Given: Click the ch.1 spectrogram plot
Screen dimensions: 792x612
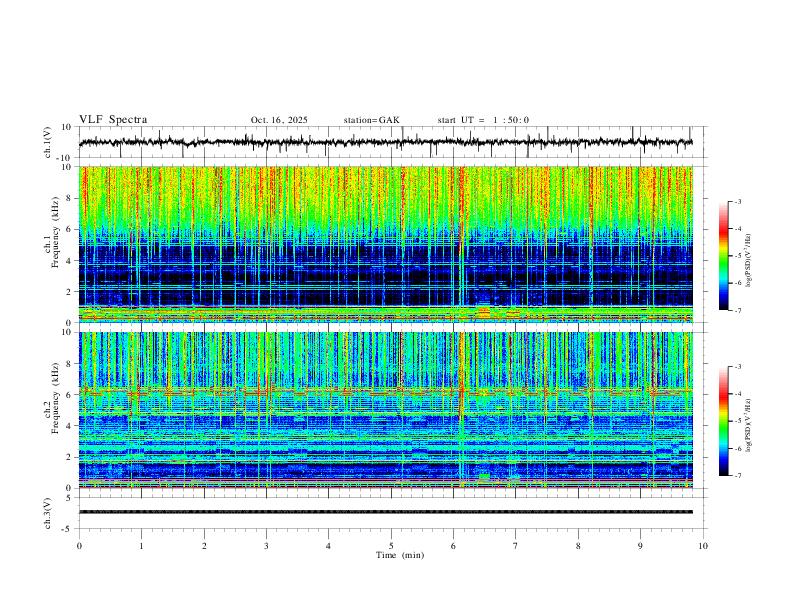Looking at the screenshot, I should click(x=386, y=244).
